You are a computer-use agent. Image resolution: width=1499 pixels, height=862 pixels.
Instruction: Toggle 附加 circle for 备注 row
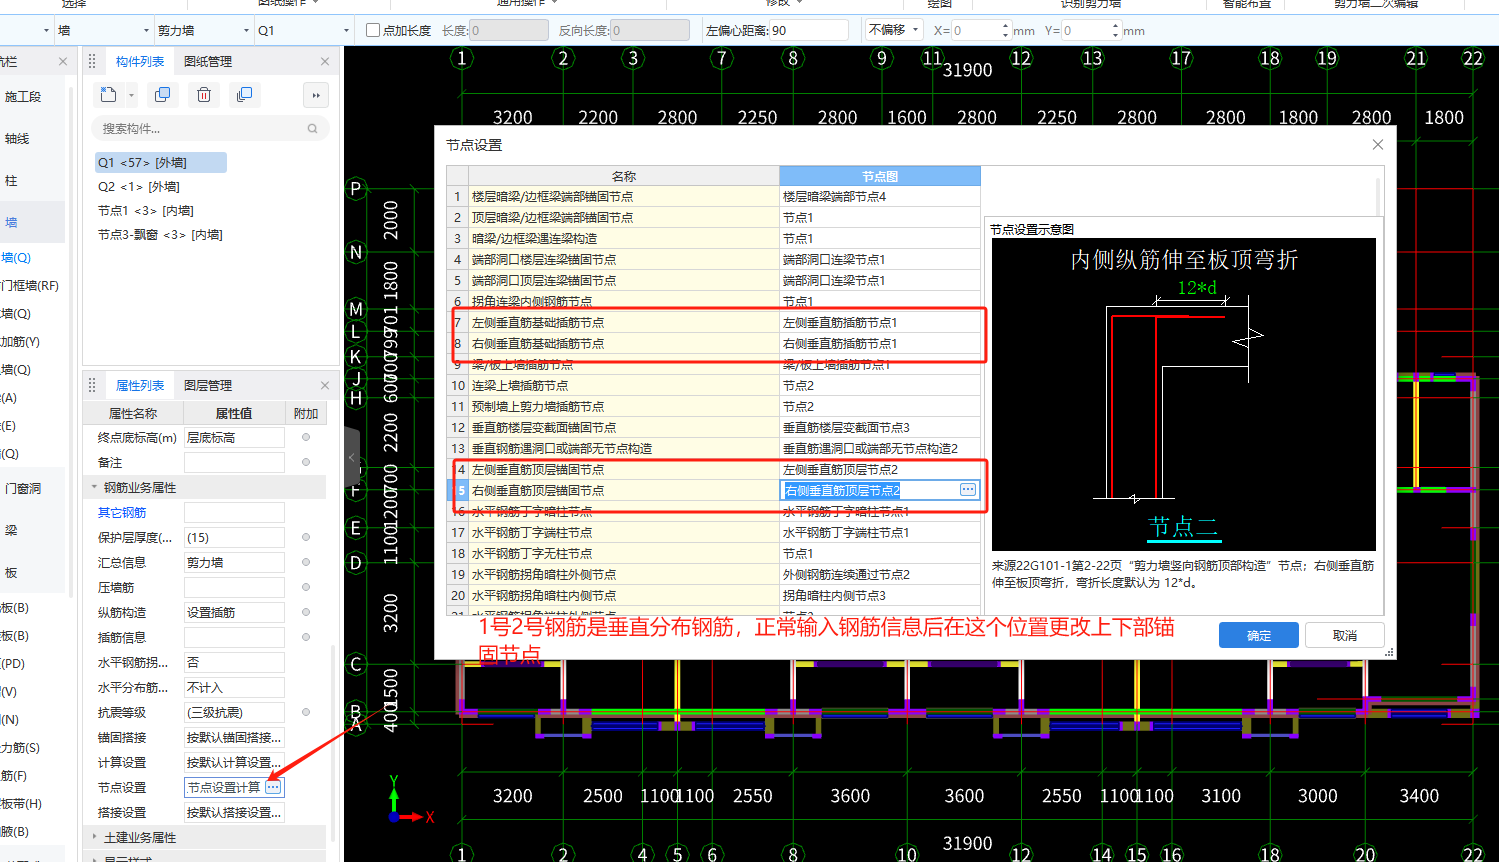pyautogui.click(x=306, y=462)
